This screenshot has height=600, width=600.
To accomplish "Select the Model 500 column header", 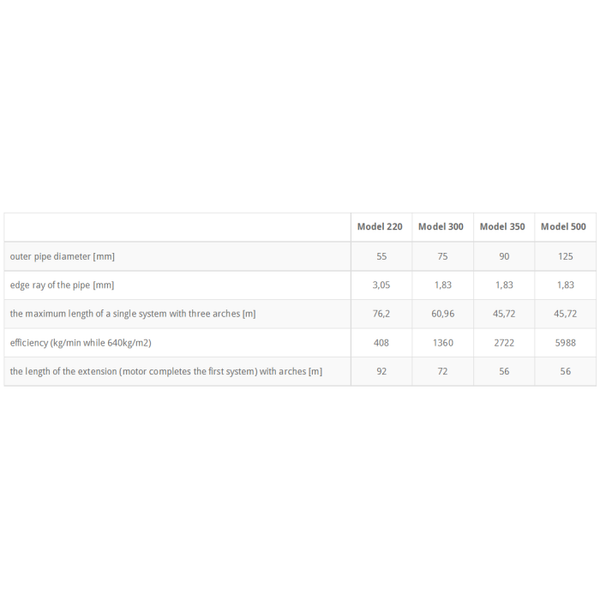I will pos(563,227).
